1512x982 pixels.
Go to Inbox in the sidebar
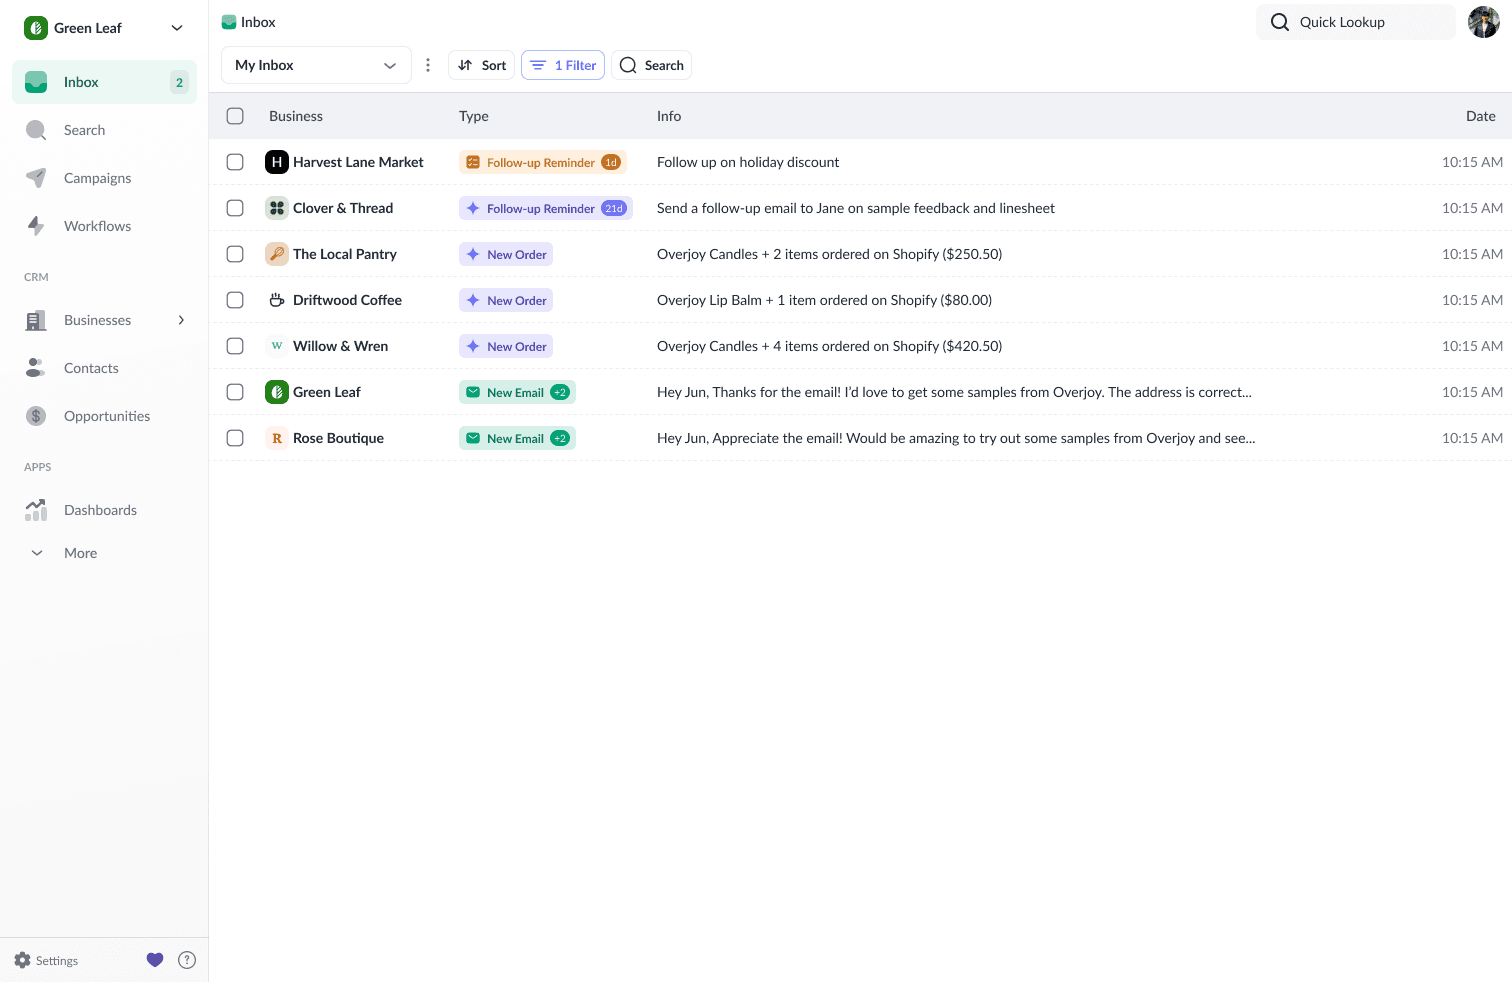tap(104, 82)
